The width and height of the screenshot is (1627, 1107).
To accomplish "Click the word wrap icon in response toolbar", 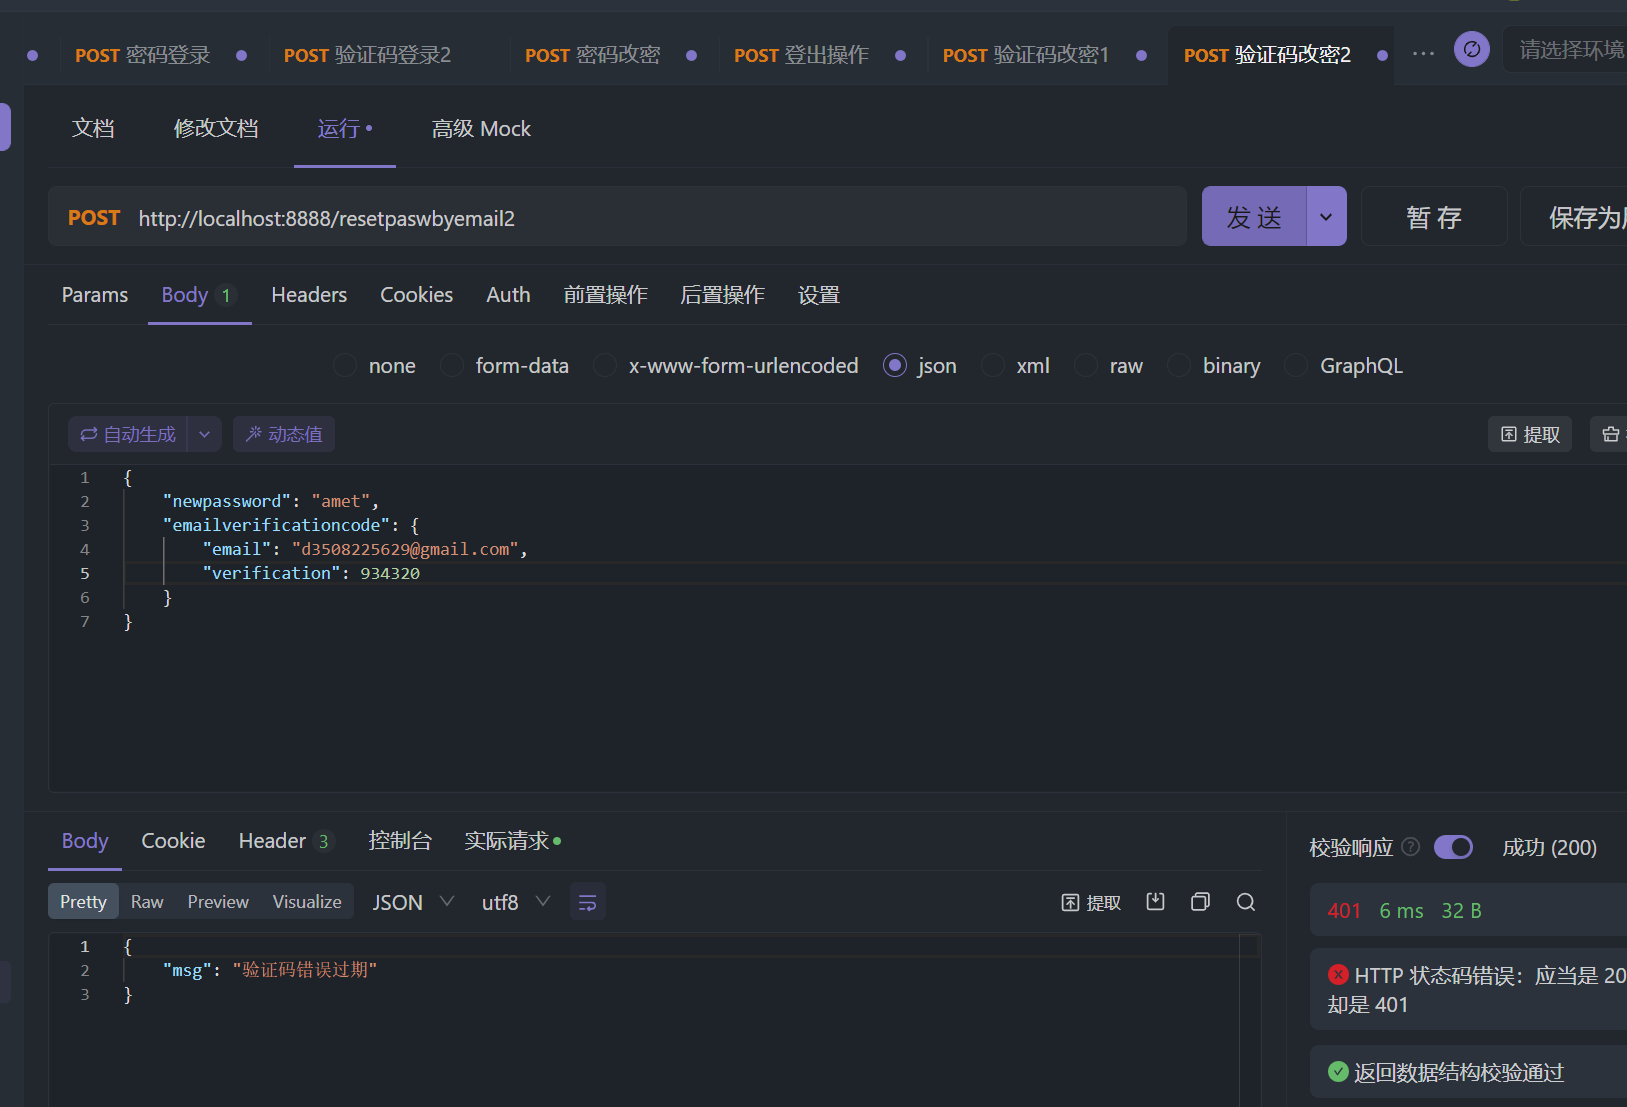I will pos(588,902).
